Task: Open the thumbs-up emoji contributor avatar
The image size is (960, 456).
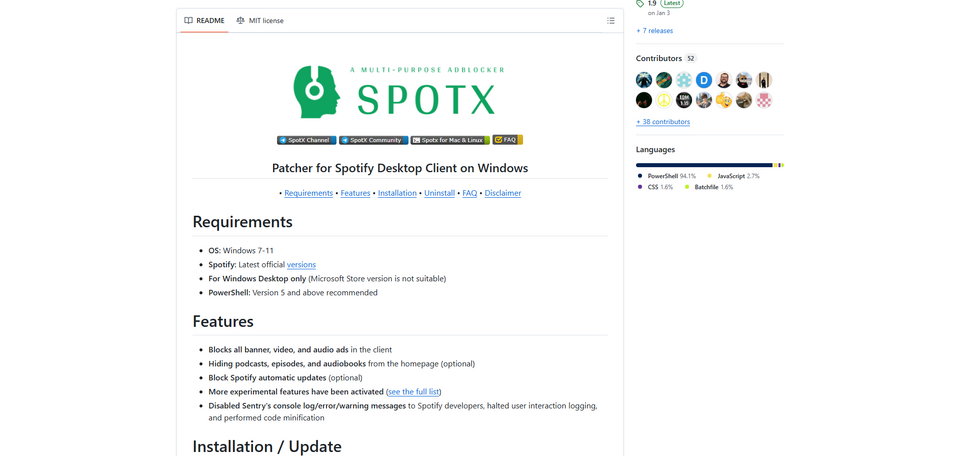Action: click(724, 100)
